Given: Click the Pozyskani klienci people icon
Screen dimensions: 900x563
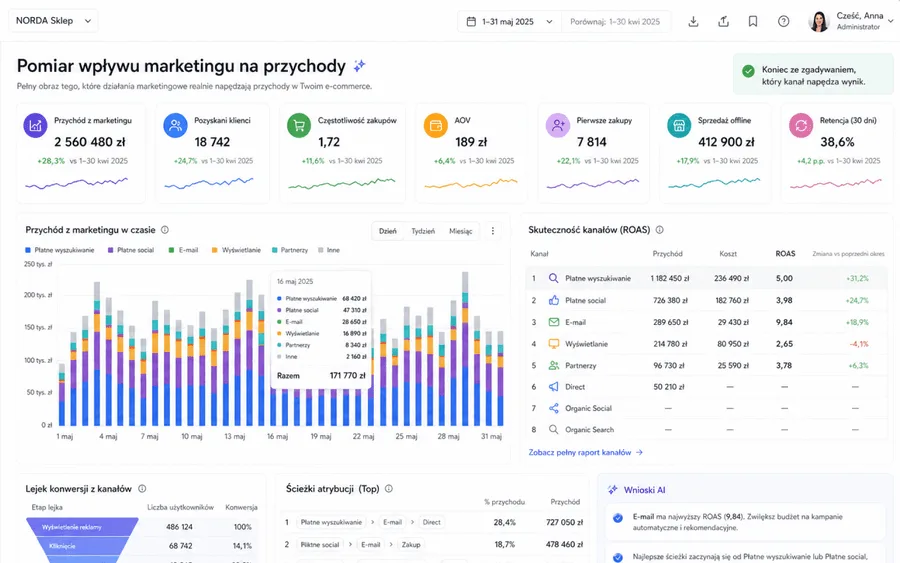Looking at the screenshot, I should point(175,126).
